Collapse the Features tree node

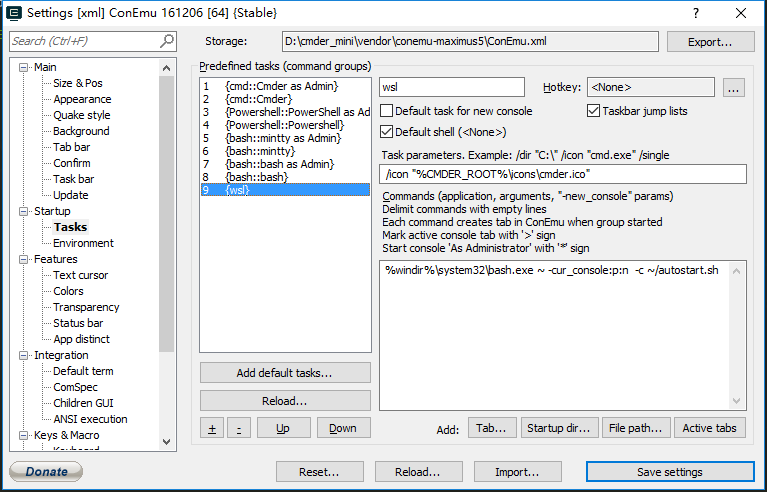(x=23, y=259)
